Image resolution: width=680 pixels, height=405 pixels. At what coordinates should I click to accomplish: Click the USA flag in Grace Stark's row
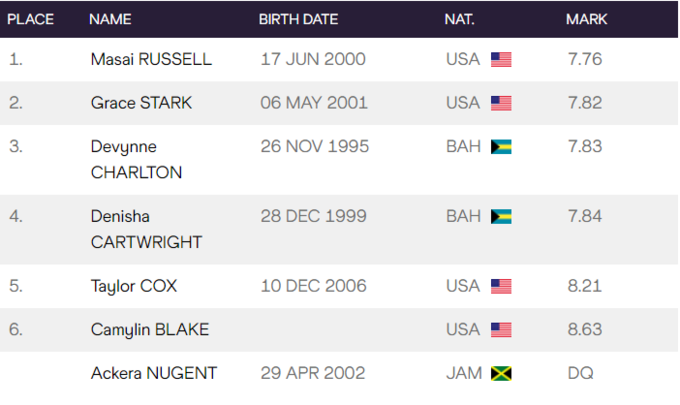click(x=501, y=103)
